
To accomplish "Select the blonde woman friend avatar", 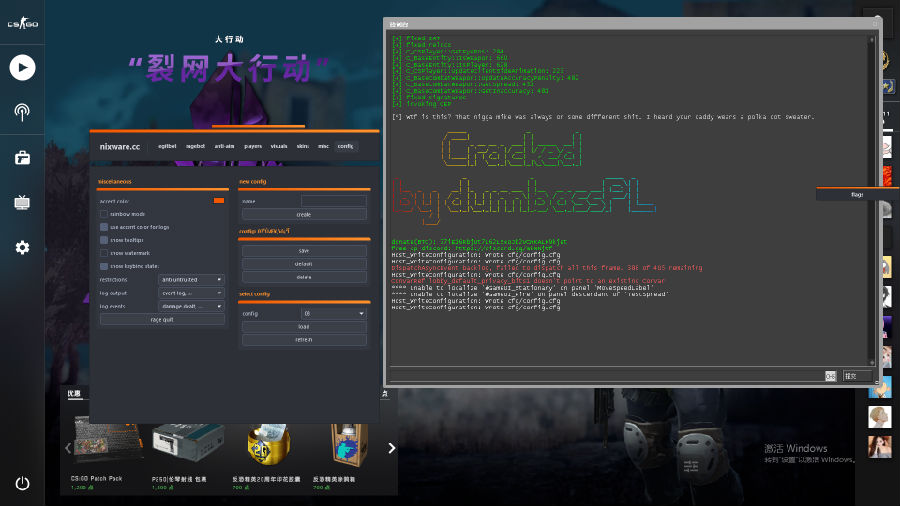I will 880,417.
